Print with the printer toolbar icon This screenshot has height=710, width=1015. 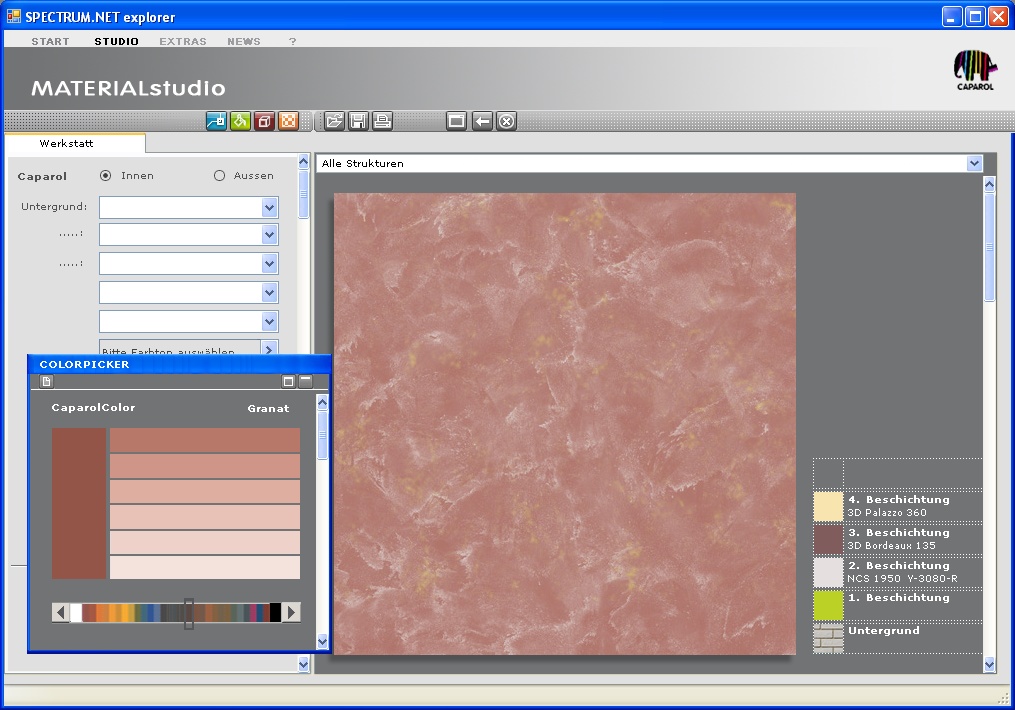382,121
